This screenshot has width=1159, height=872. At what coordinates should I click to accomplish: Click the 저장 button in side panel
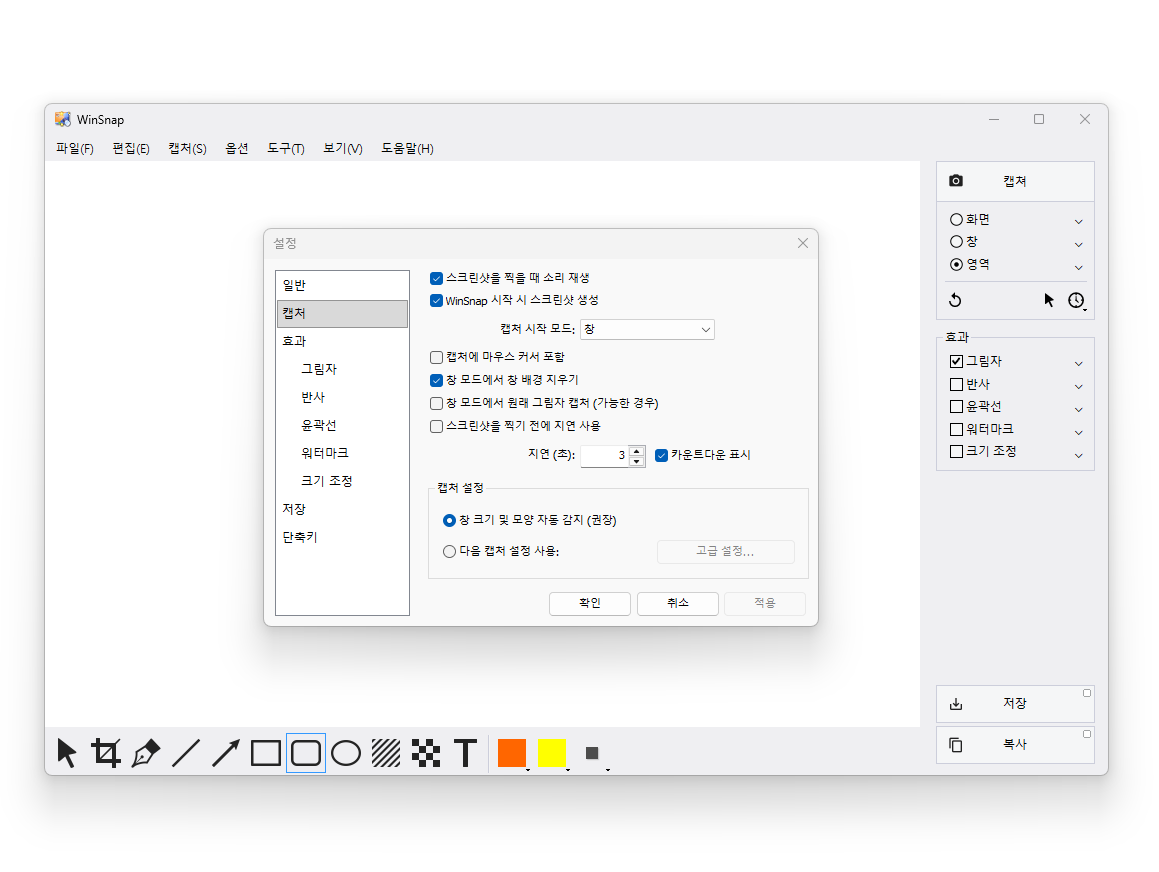[x=1015, y=704]
